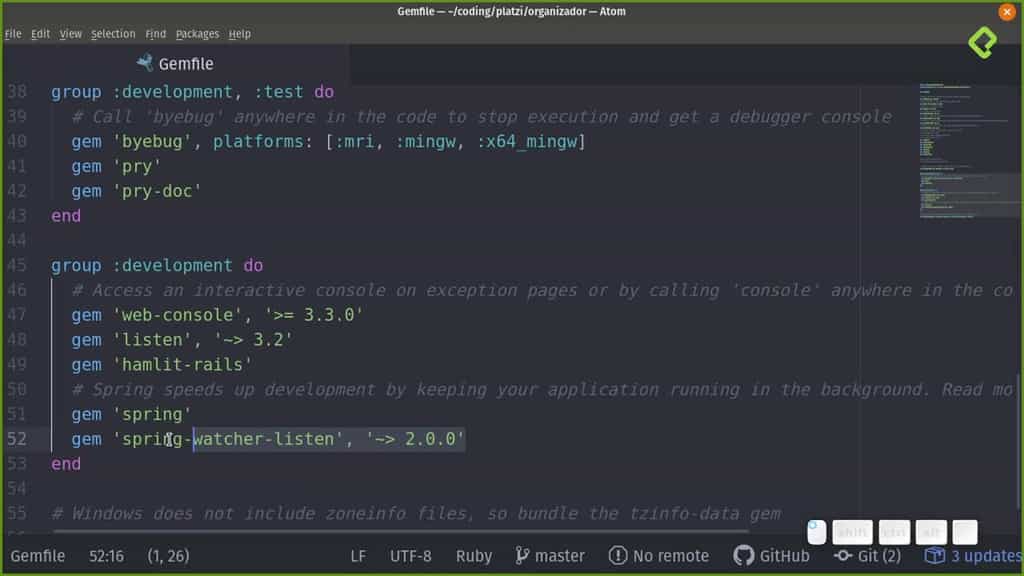The image size is (1024, 576).
Task: Change line endings by clicking LF
Action: pyautogui.click(x=358, y=555)
